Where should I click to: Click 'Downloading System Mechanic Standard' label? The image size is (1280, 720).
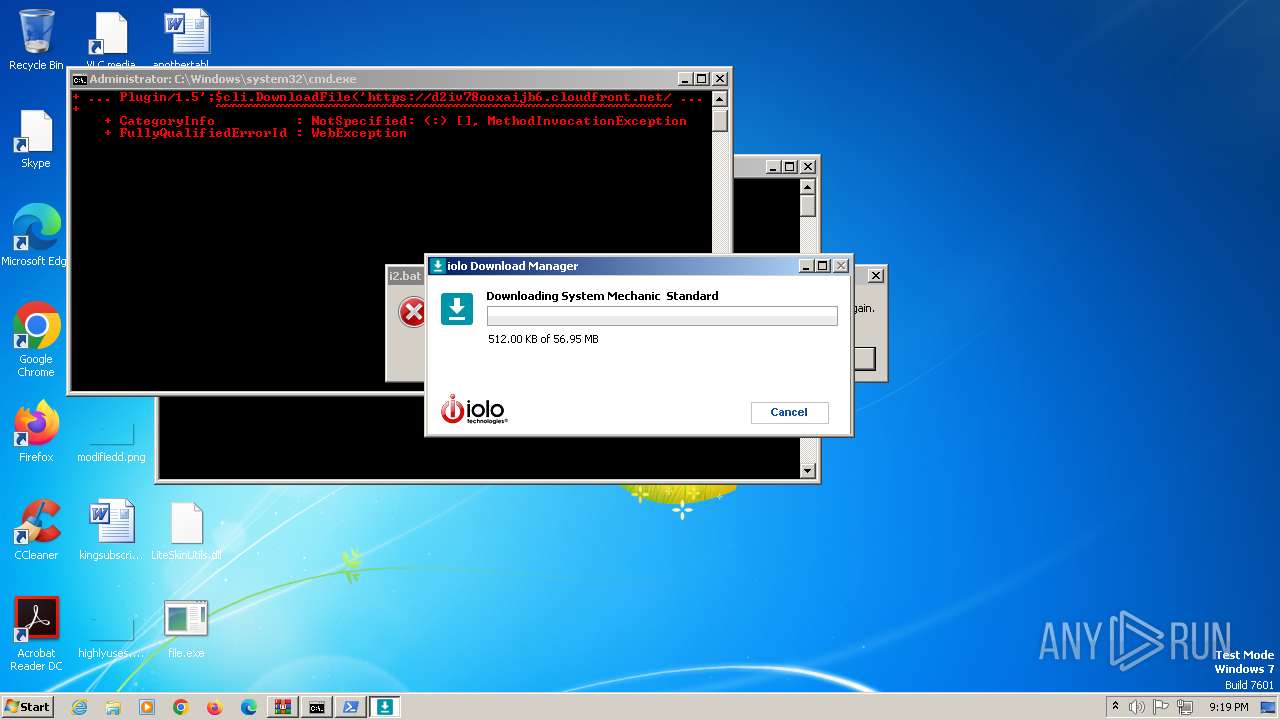602,296
